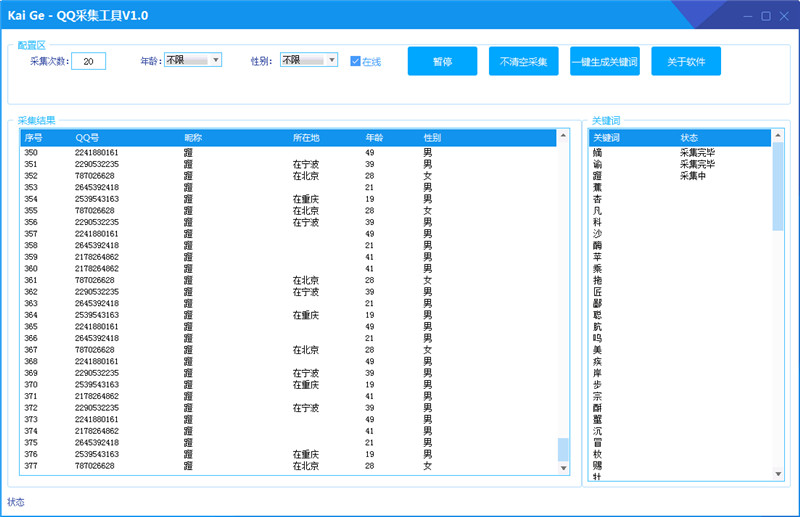Select keyword 沙 in keyword list
The height and width of the screenshot is (517, 800).
[x=597, y=234]
